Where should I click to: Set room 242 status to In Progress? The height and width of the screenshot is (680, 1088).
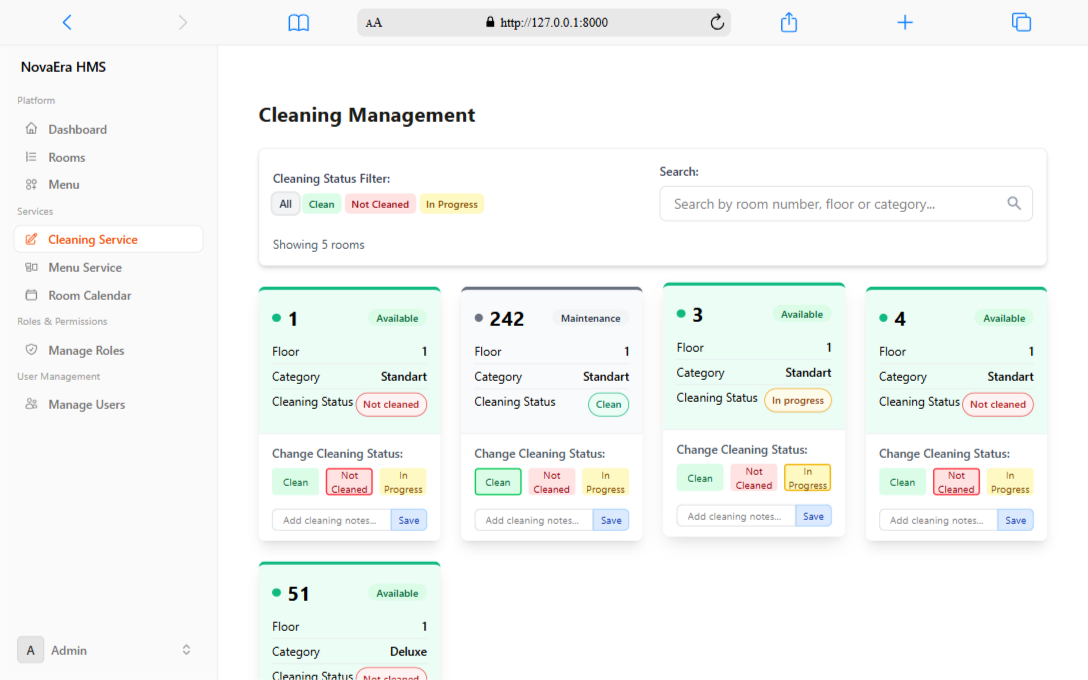tap(605, 482)
